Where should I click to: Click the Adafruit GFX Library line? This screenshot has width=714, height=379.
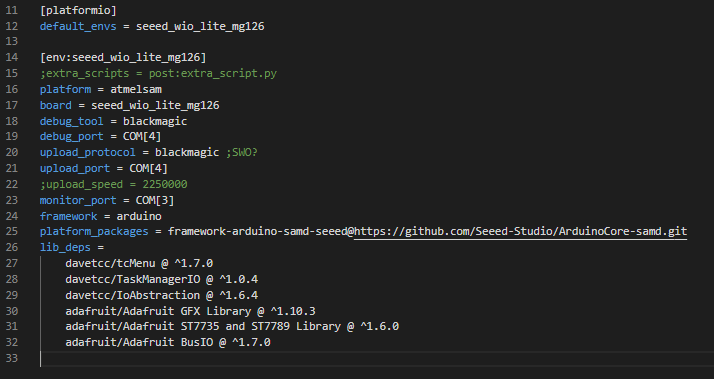(190, 312)
